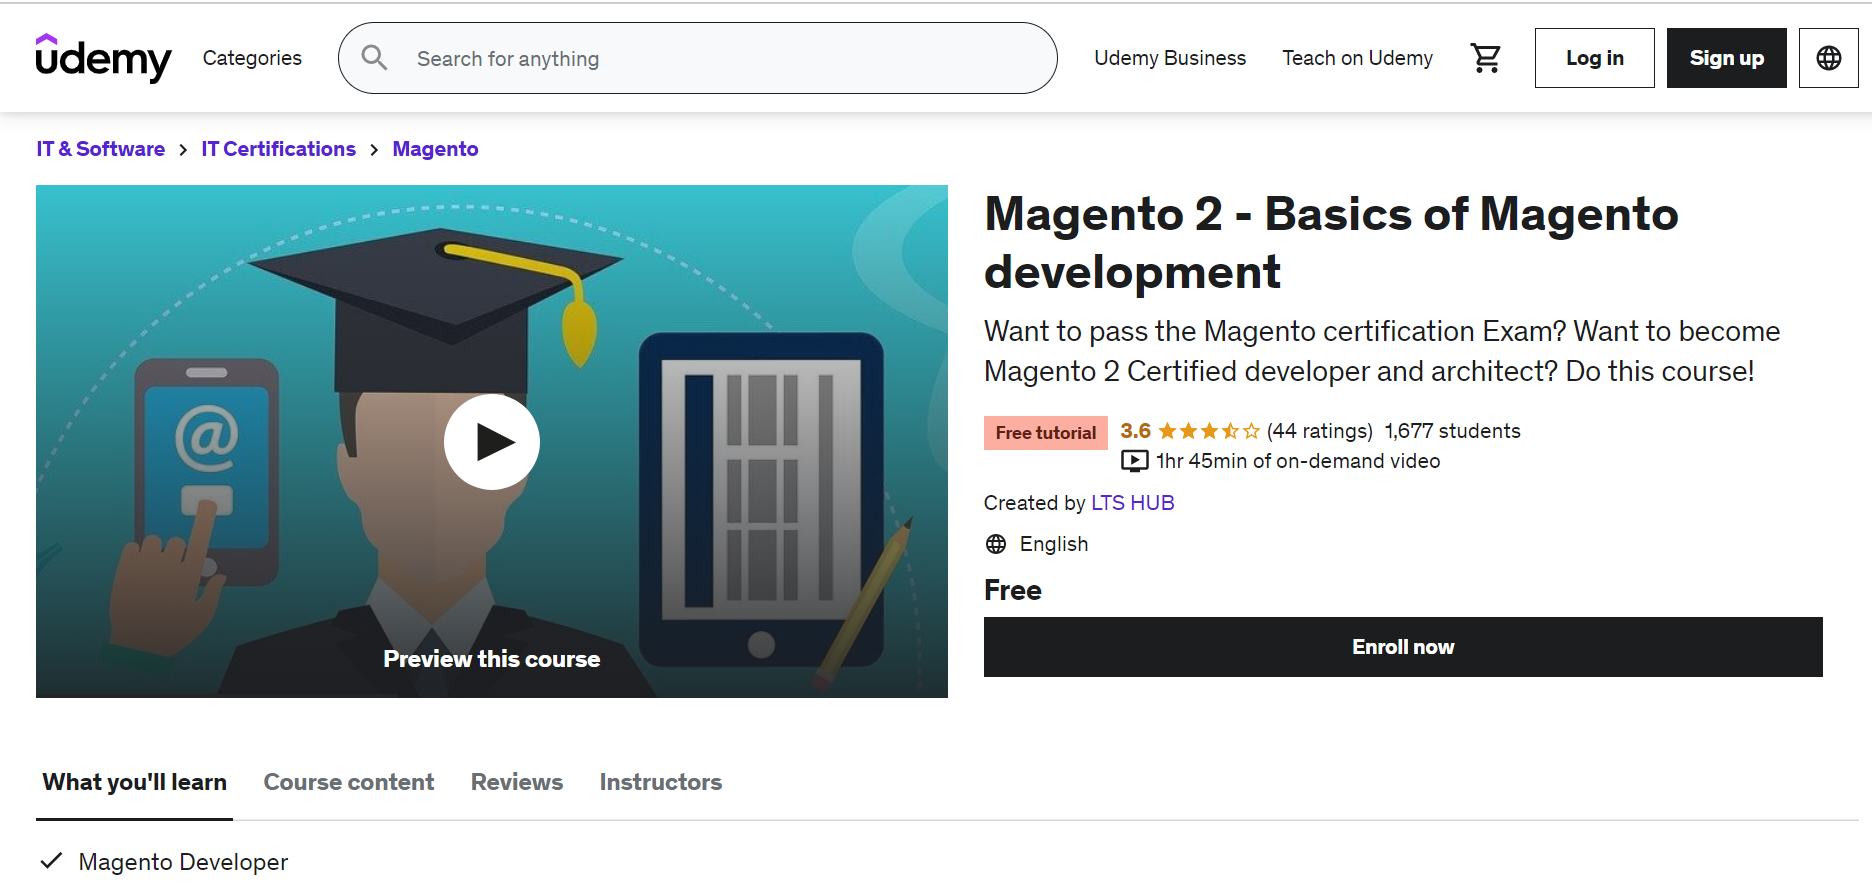The width and height of the screenshot is (1872, 885).
Task: Open LTS HUB instructor link
Action: (1132, 503)
